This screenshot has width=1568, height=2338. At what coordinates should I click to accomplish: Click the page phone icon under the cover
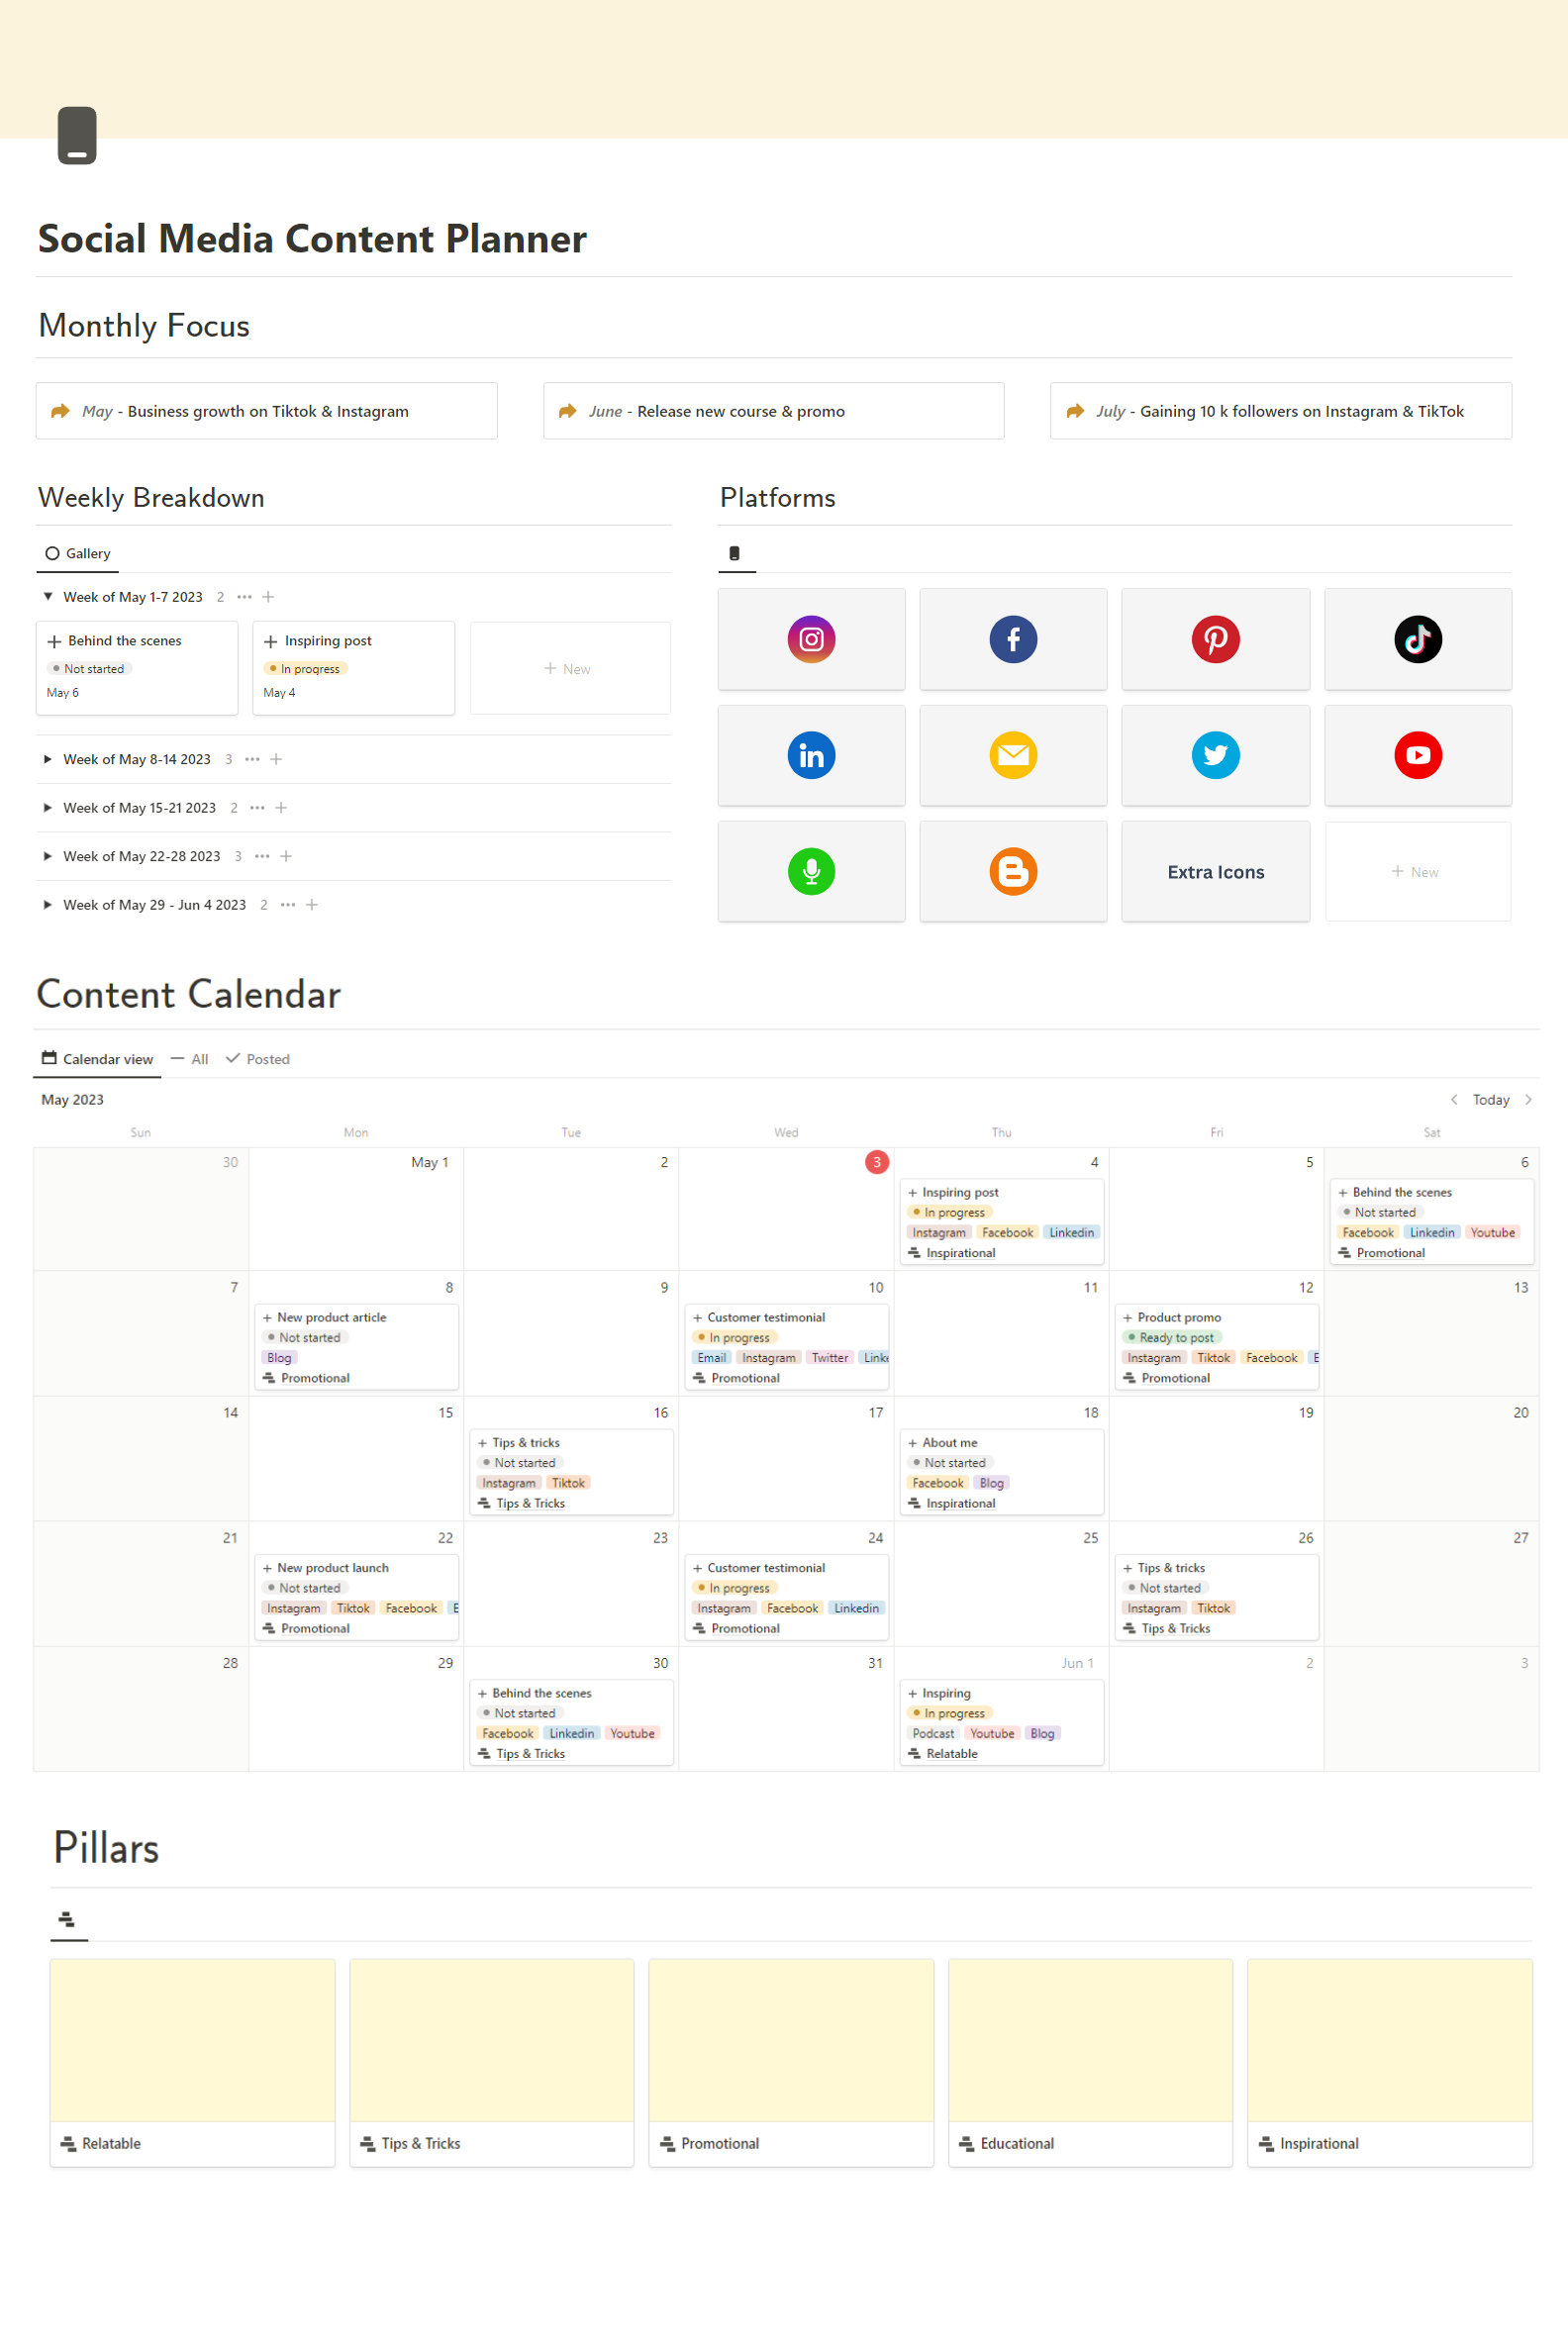pos(77,135)
